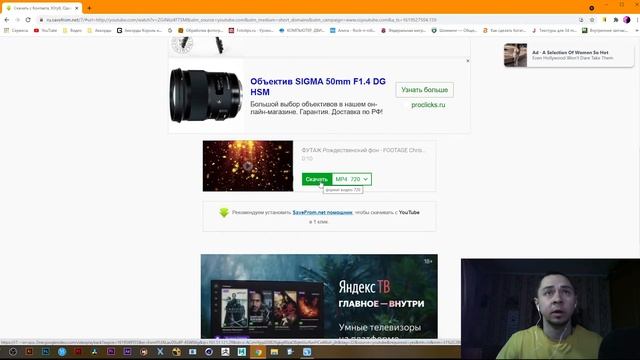Click the blue globe taskbar icon

tap(62, 351)
